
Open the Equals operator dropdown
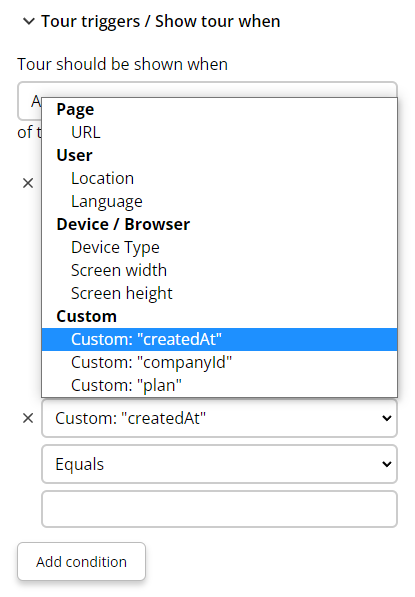pyautogui.click(x=219, y=464)
